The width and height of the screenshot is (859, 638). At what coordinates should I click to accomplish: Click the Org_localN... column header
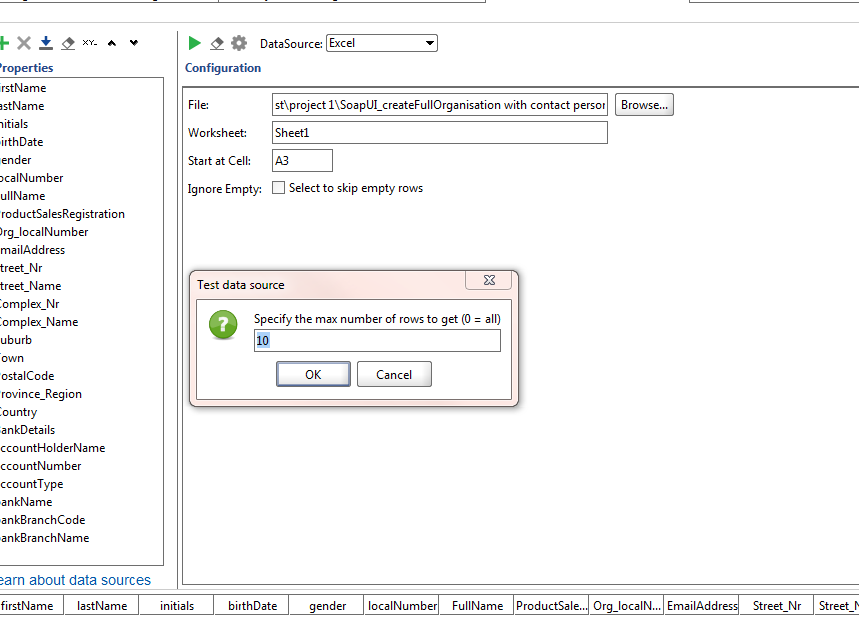[x=627, y=606]
